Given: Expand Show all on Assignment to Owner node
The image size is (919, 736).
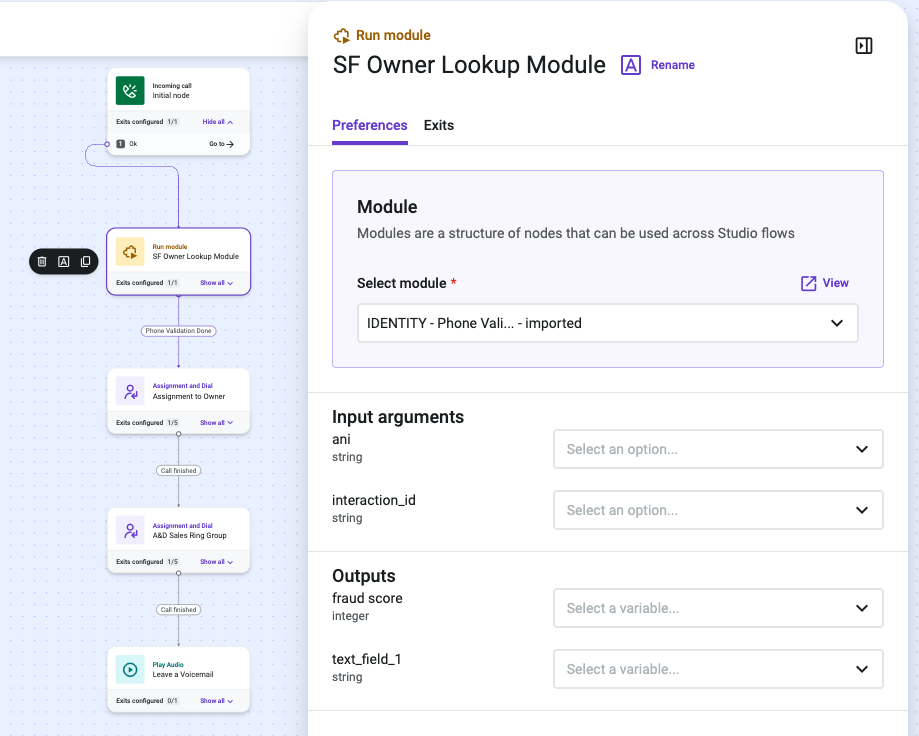Looking at the screenshot, I should click(x=216, y=422).
